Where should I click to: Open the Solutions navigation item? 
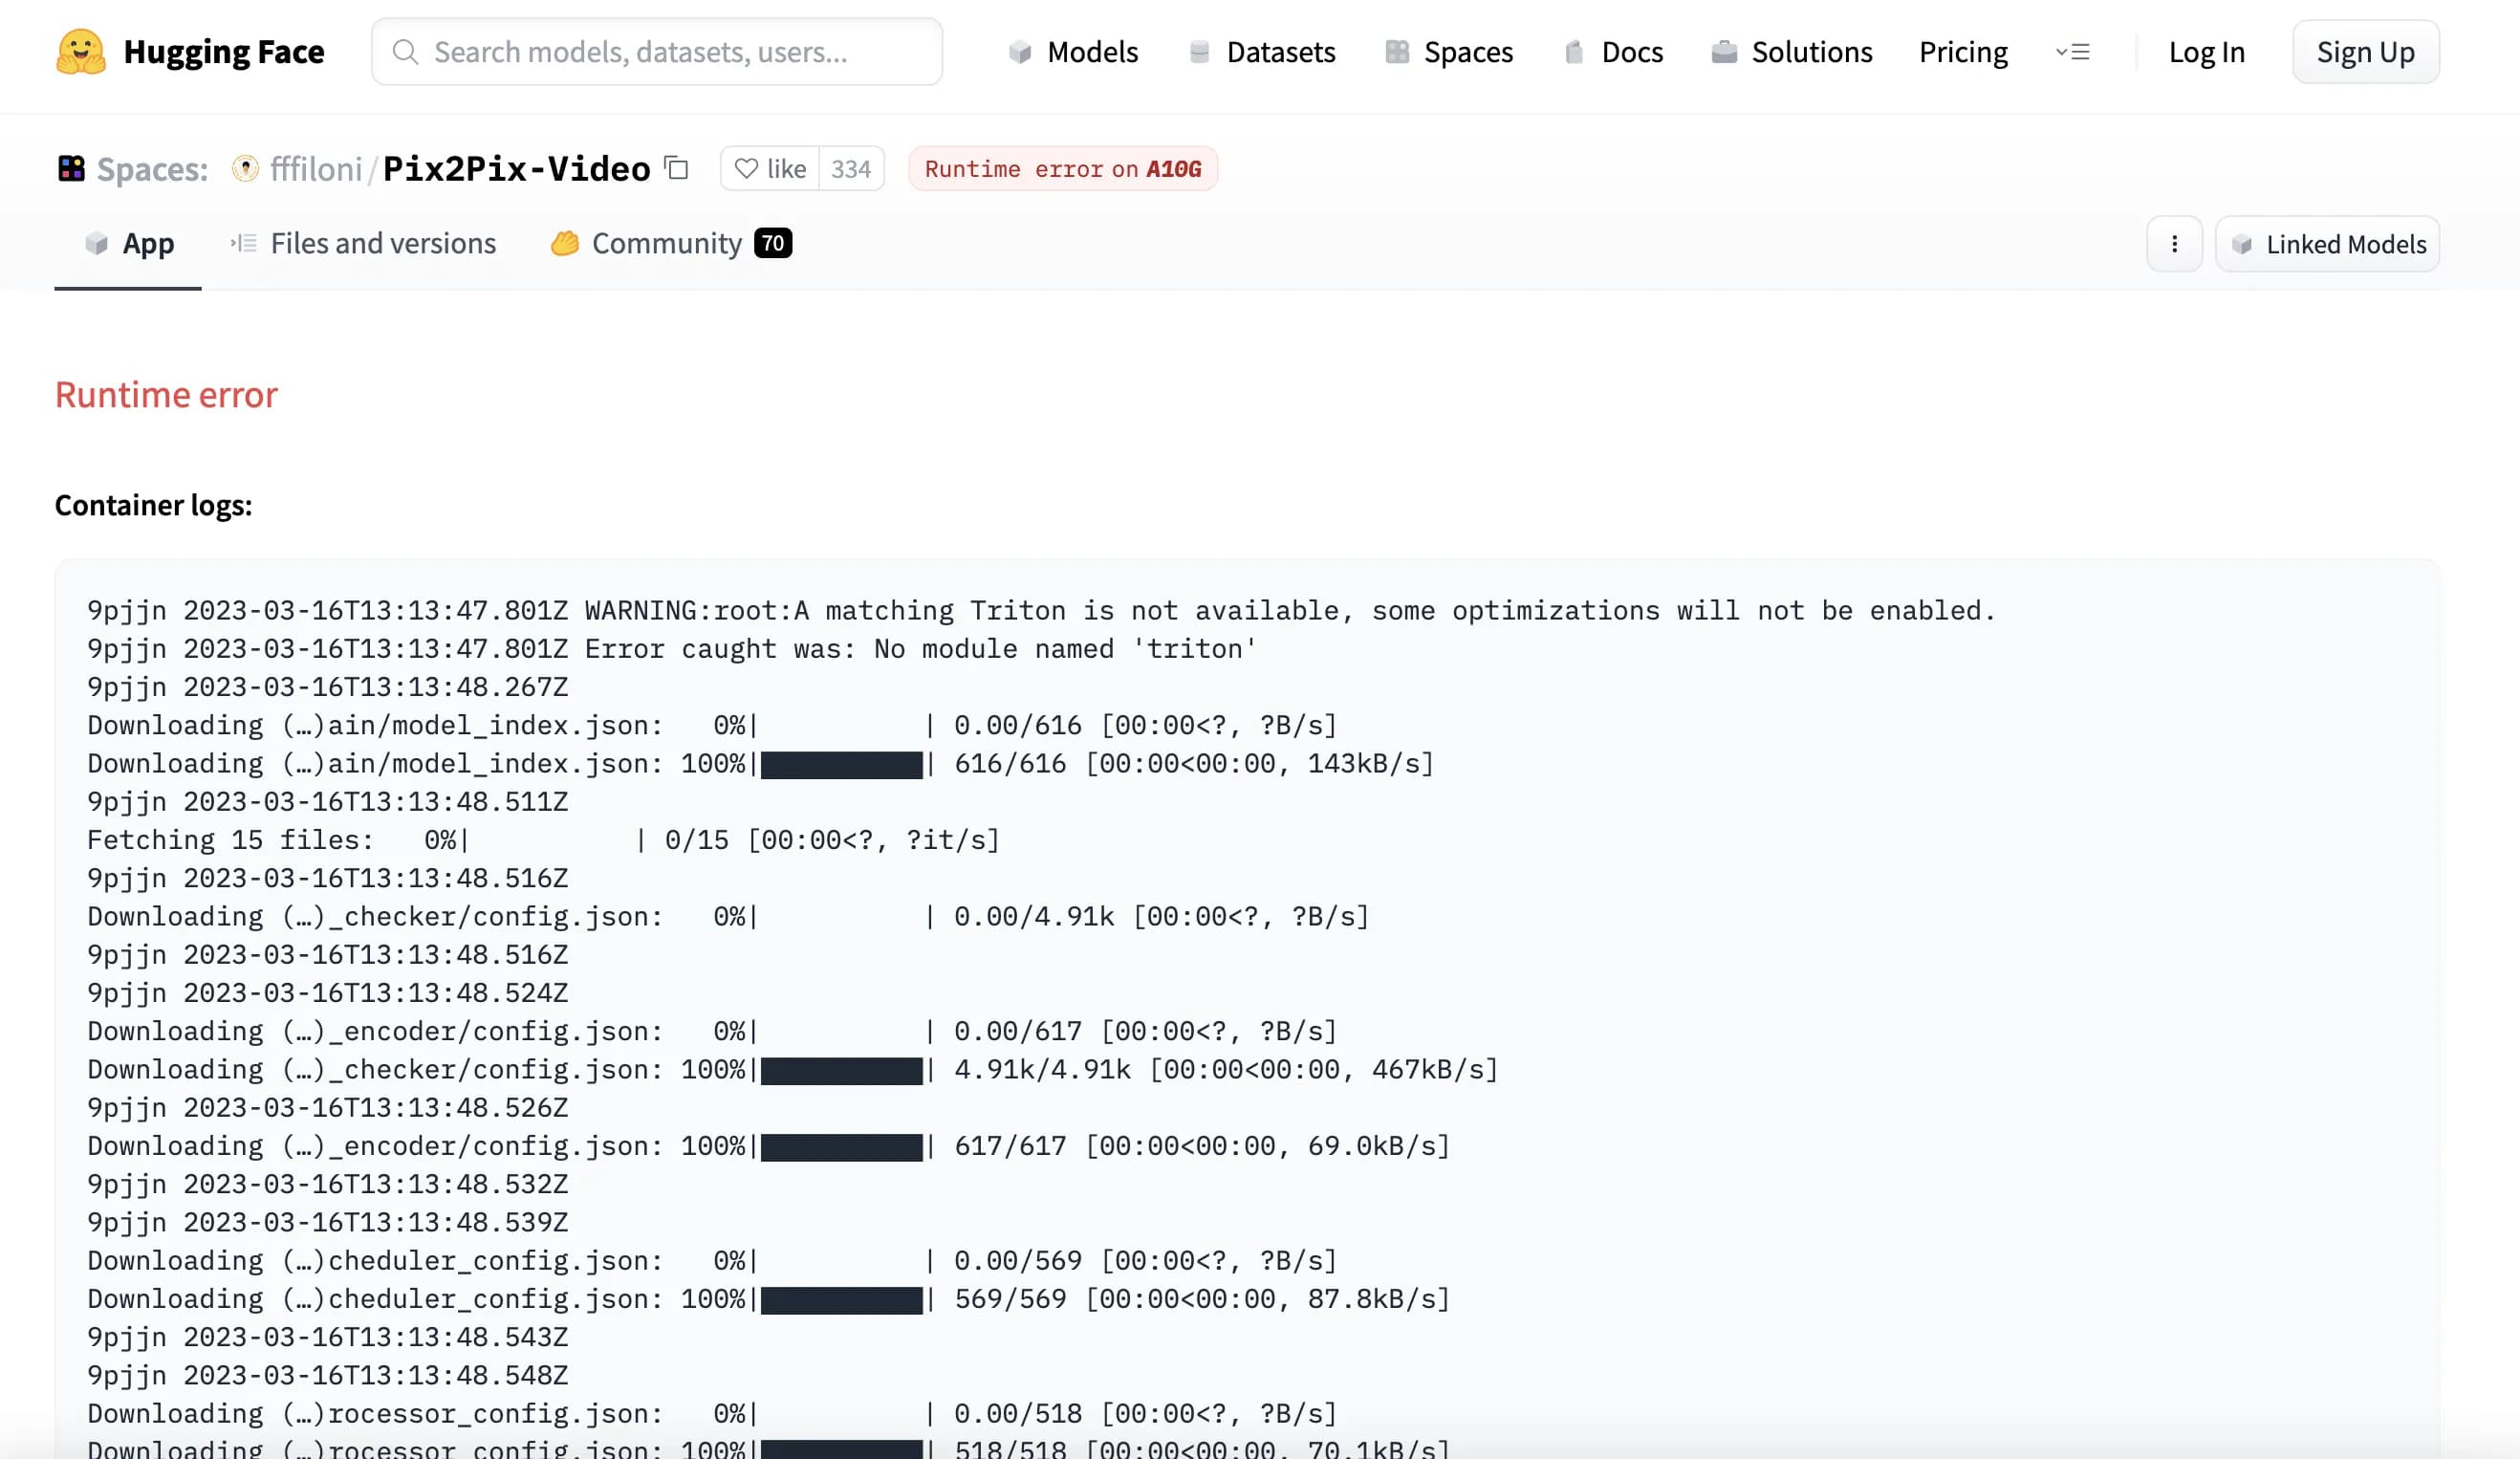1792,51
